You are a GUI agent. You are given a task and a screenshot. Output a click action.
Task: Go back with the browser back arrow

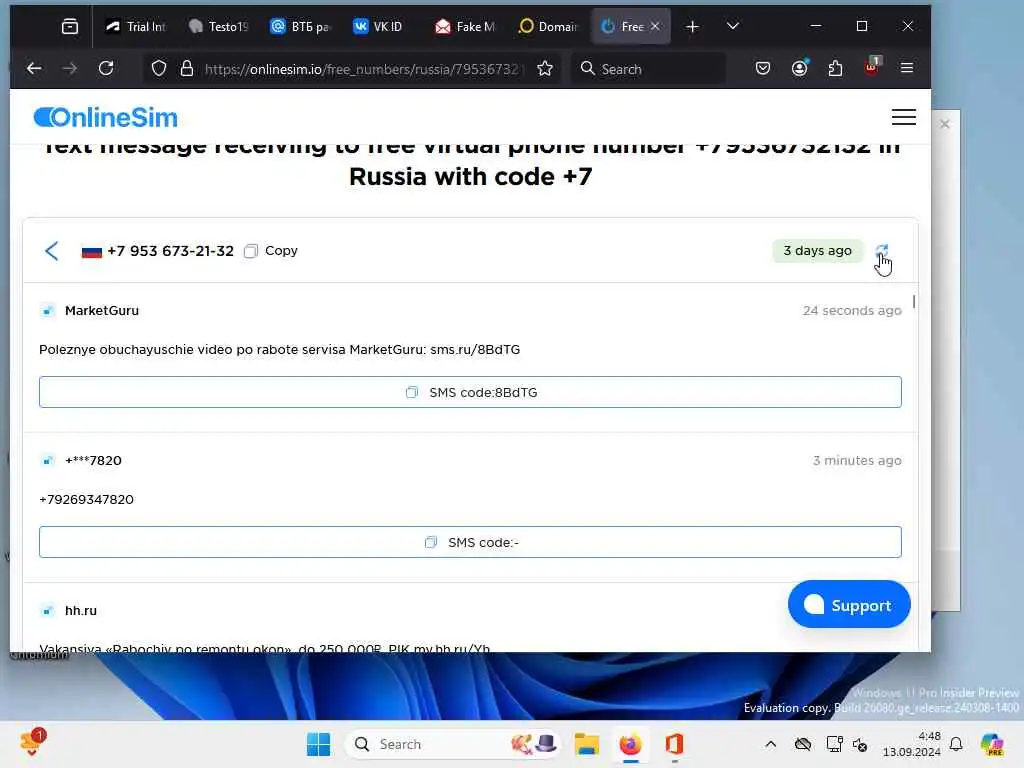tap(34, 69)
